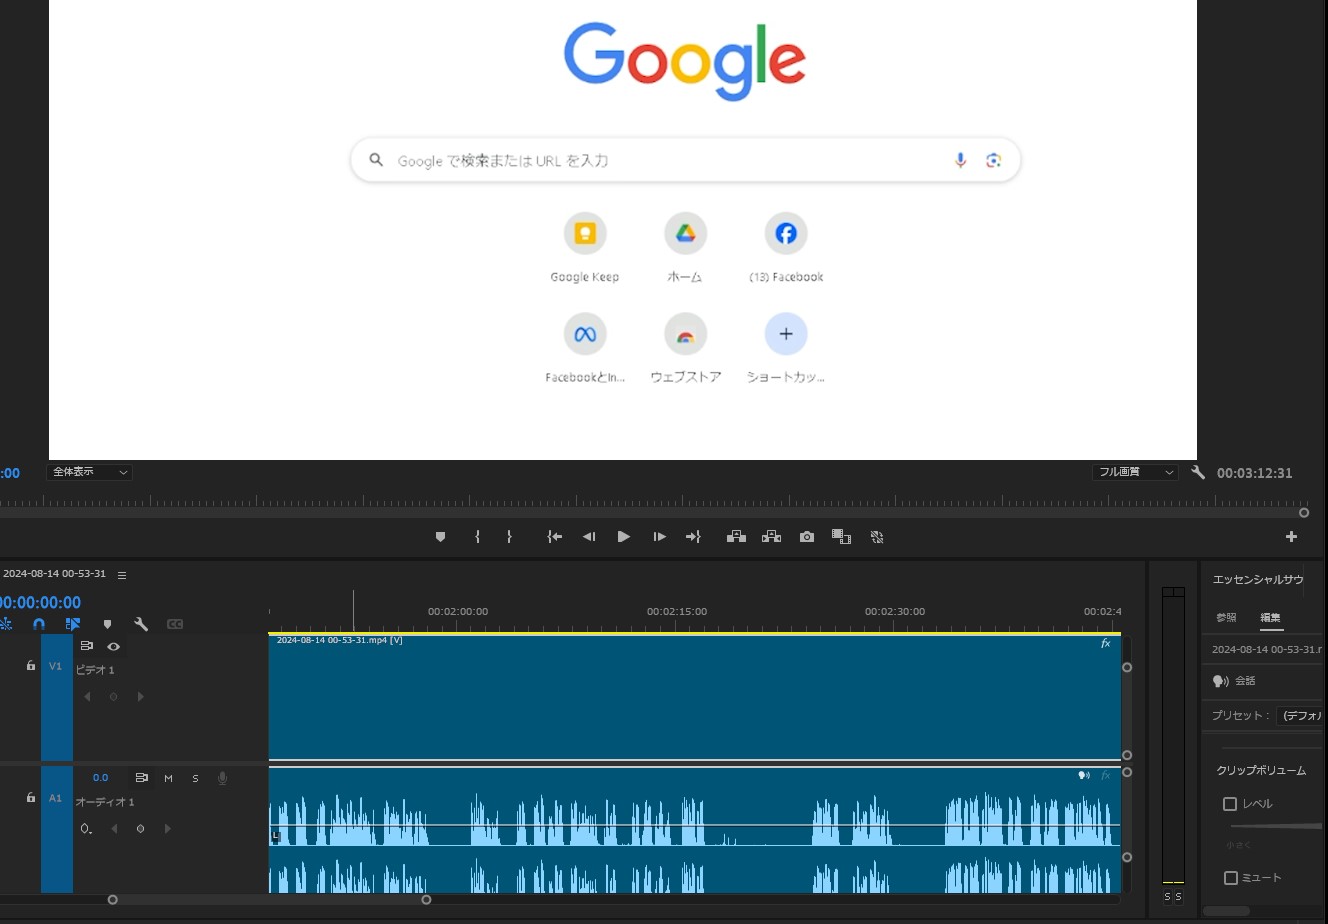This screenshot has width=1328, height=924.
Task: Open the フル画質 playback quality dropdown
Action: tap(1134, 472)
